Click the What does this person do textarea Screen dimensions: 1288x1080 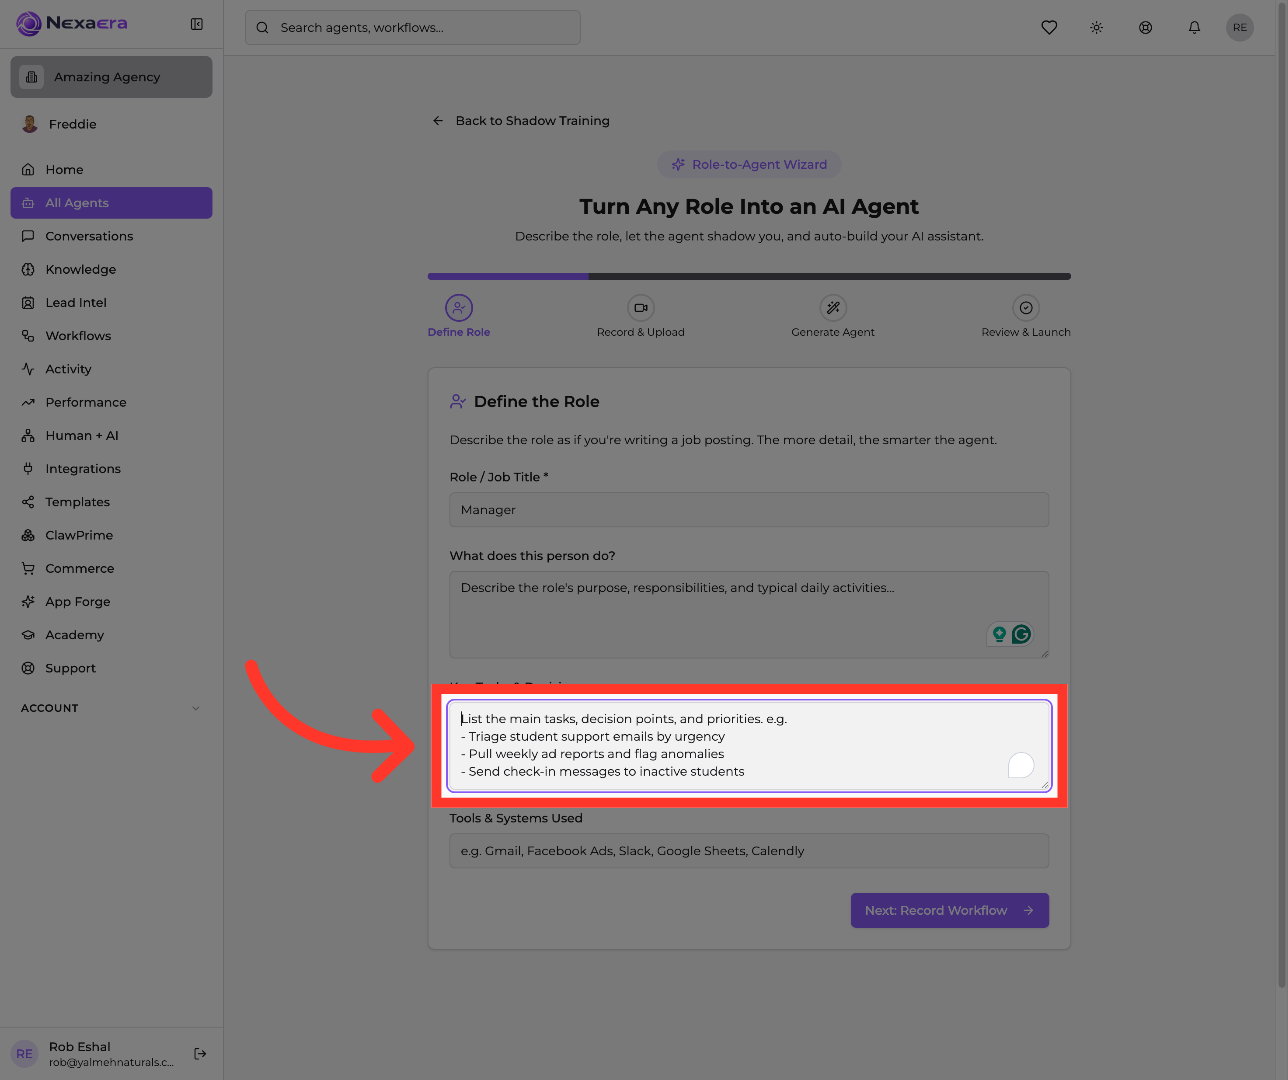click(749, 615)
